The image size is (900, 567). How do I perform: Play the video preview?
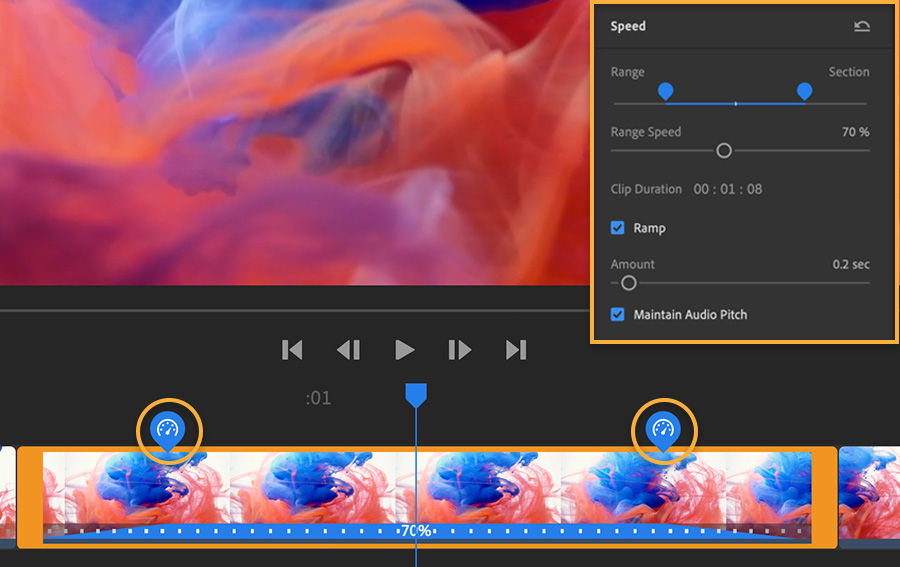405,349
